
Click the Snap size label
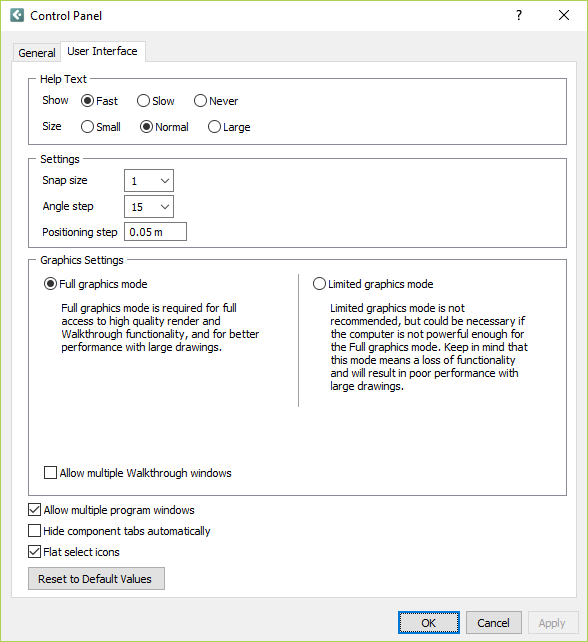65,180
